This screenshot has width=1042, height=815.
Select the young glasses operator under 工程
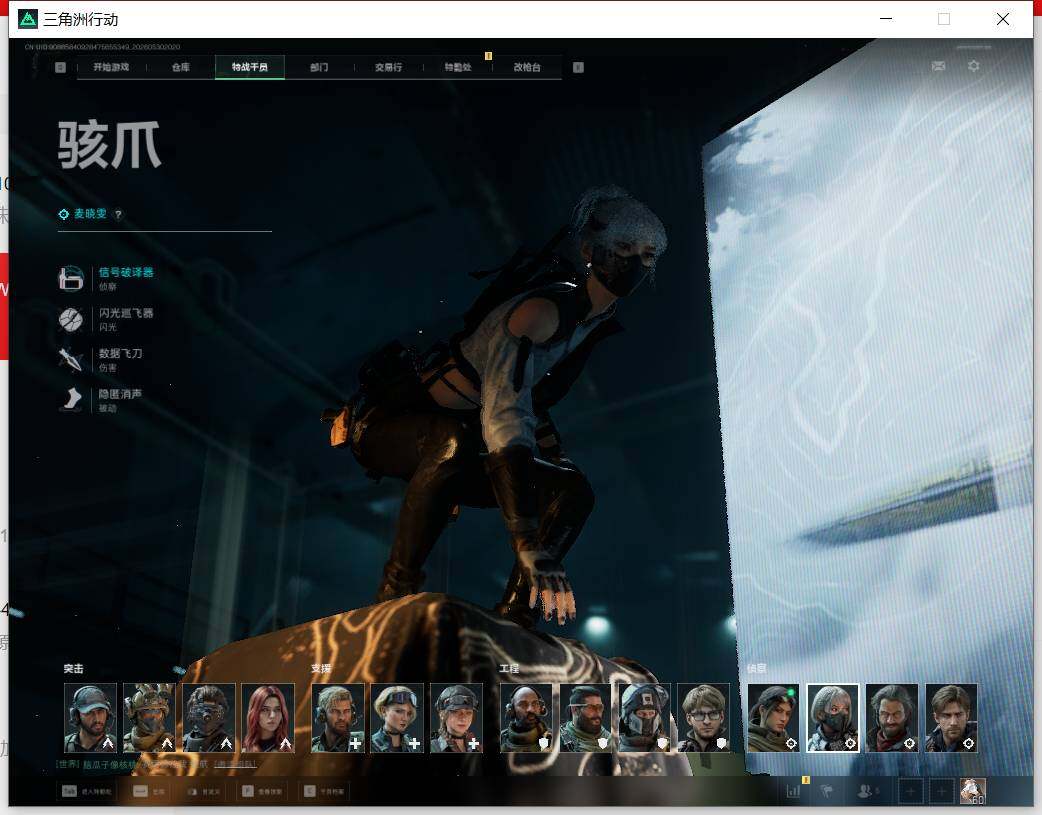pyautogui.click(x=703, y=718)
